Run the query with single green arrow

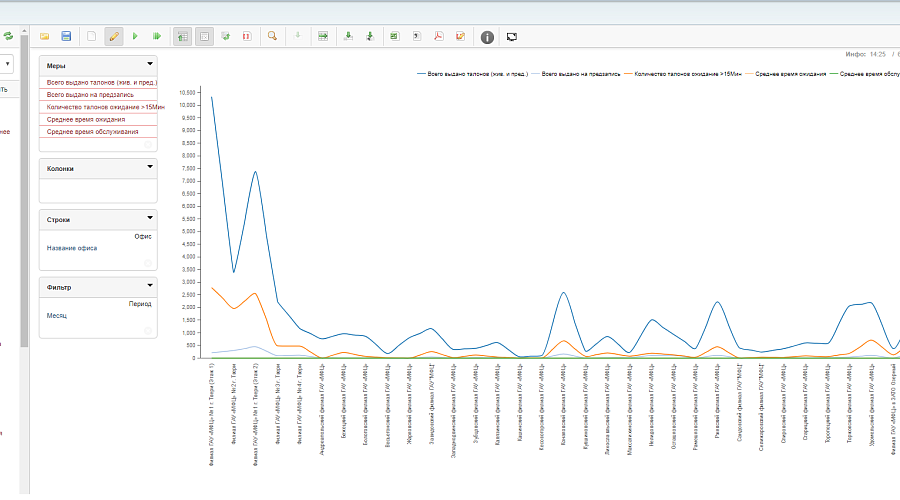(x=135, y=36)
